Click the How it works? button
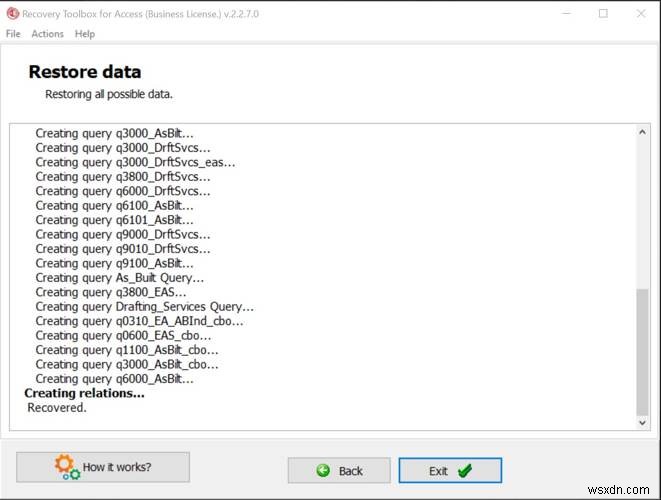661x500 pixels. click(103, 467)
